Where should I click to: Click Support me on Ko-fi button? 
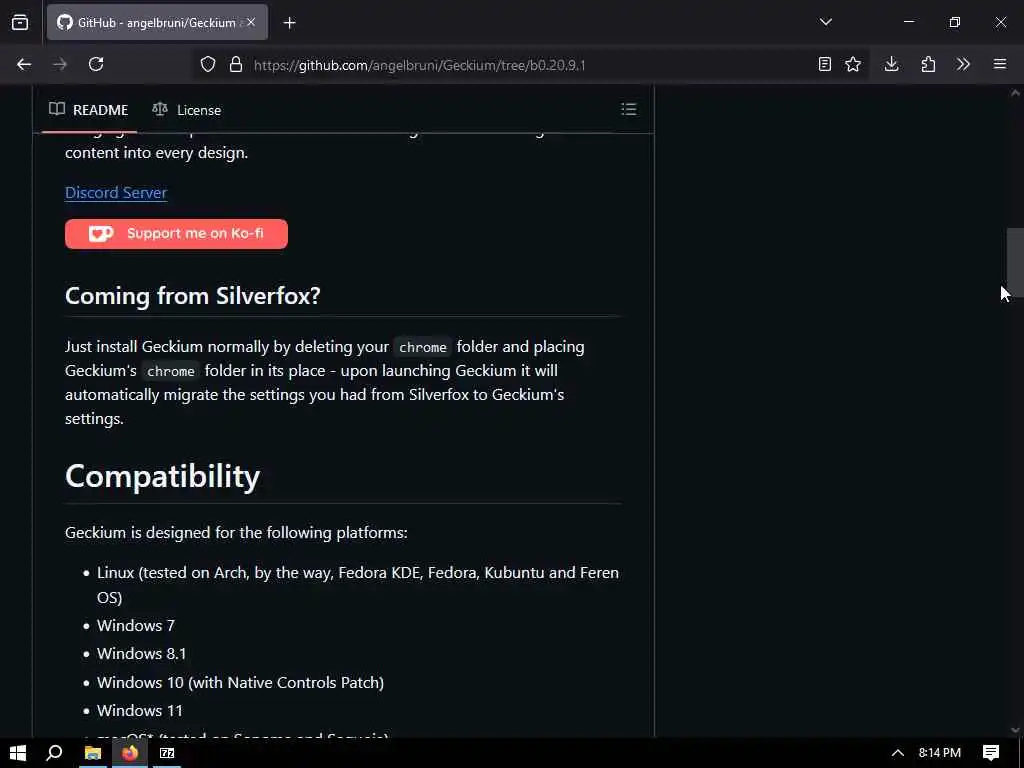pos(176,234)
